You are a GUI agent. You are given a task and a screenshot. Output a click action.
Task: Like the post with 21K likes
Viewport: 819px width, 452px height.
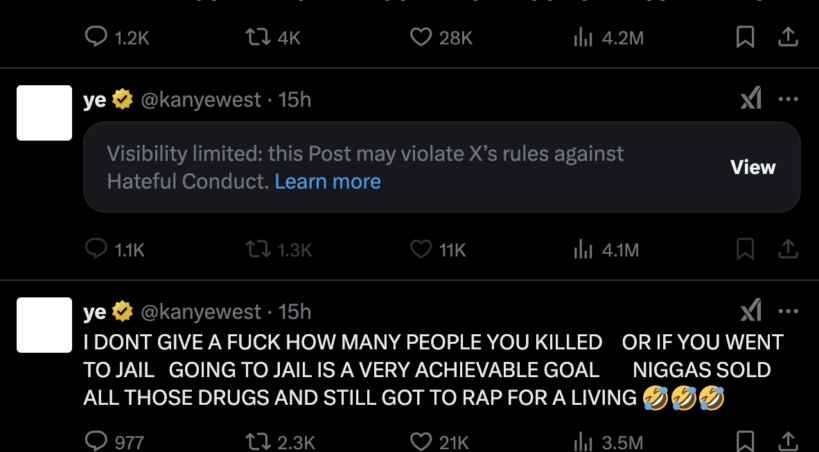(x=421, y=441)
